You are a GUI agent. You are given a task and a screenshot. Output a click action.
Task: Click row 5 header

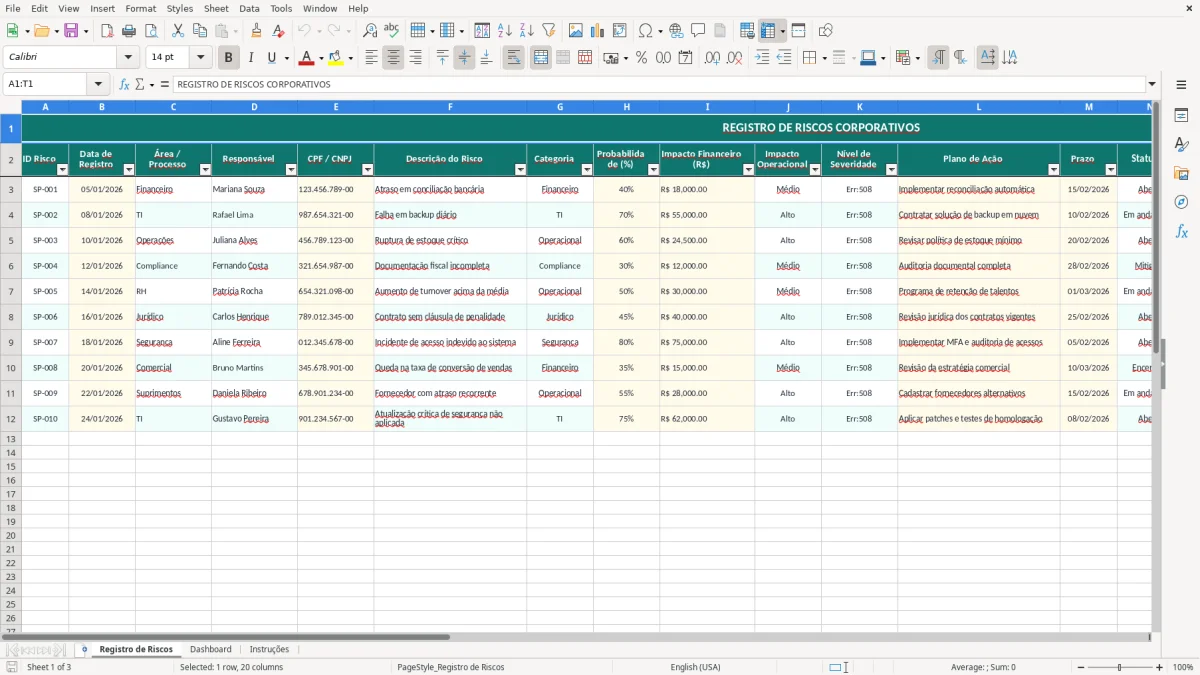[11, 240]
